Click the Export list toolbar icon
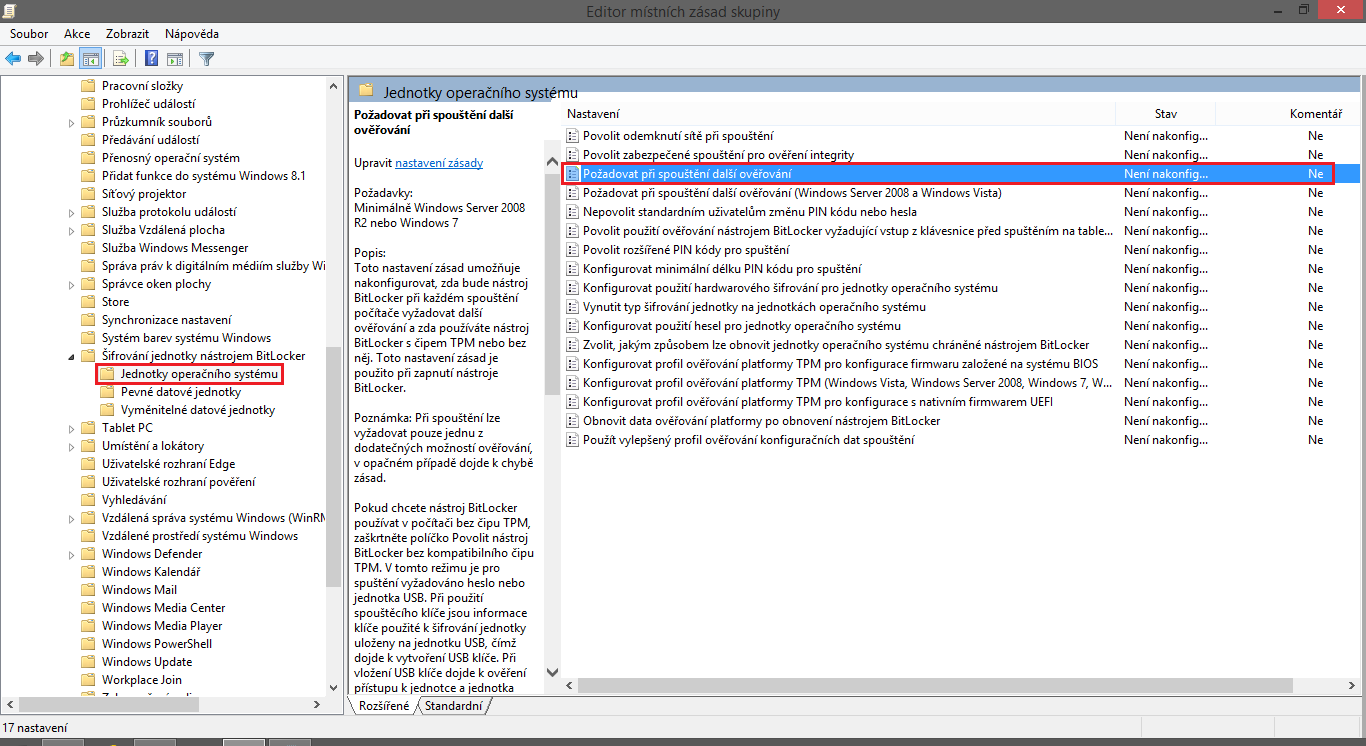This screenshot has height=746, width=1366. (119, 58)
